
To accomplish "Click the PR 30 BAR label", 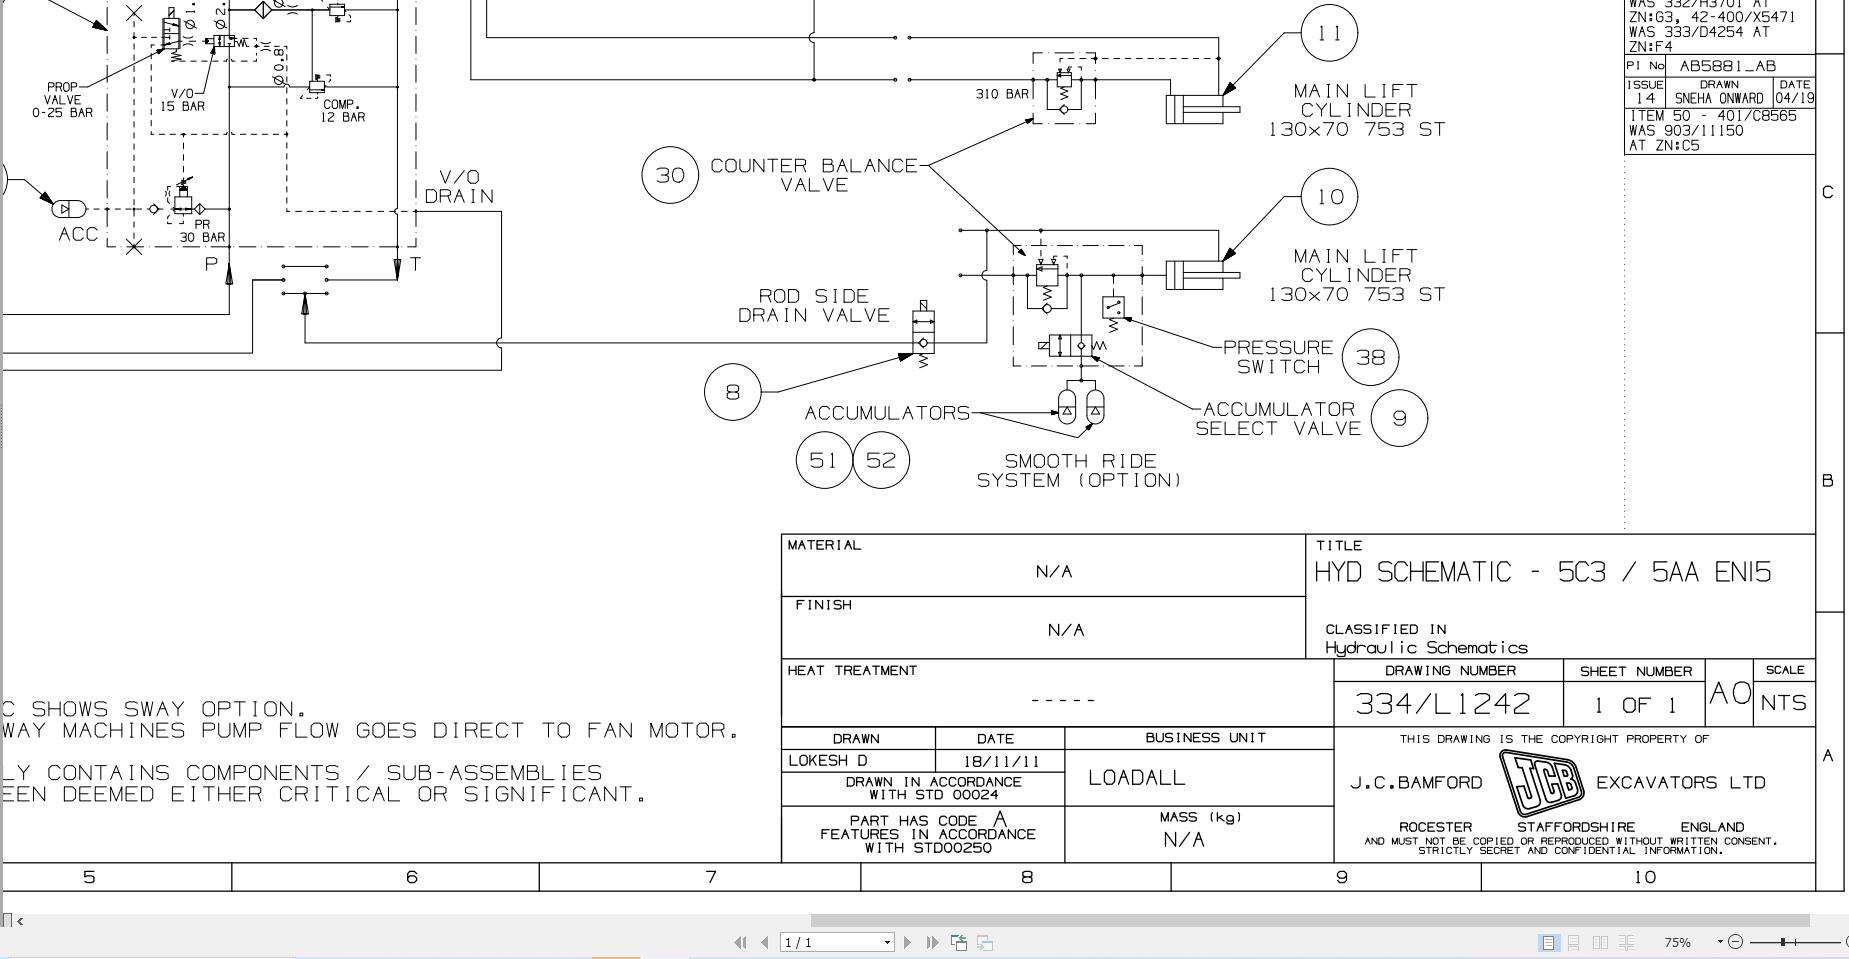I will [202, 231].
